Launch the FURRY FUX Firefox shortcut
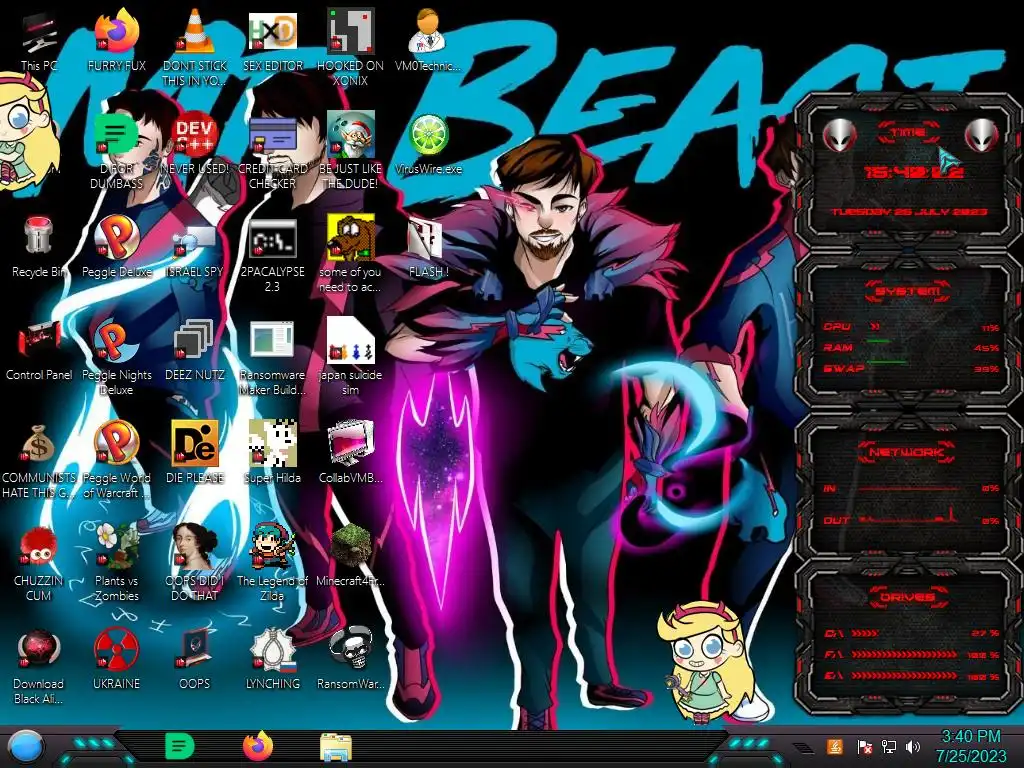Viewport: 1024px width, 768px height. 116,40
